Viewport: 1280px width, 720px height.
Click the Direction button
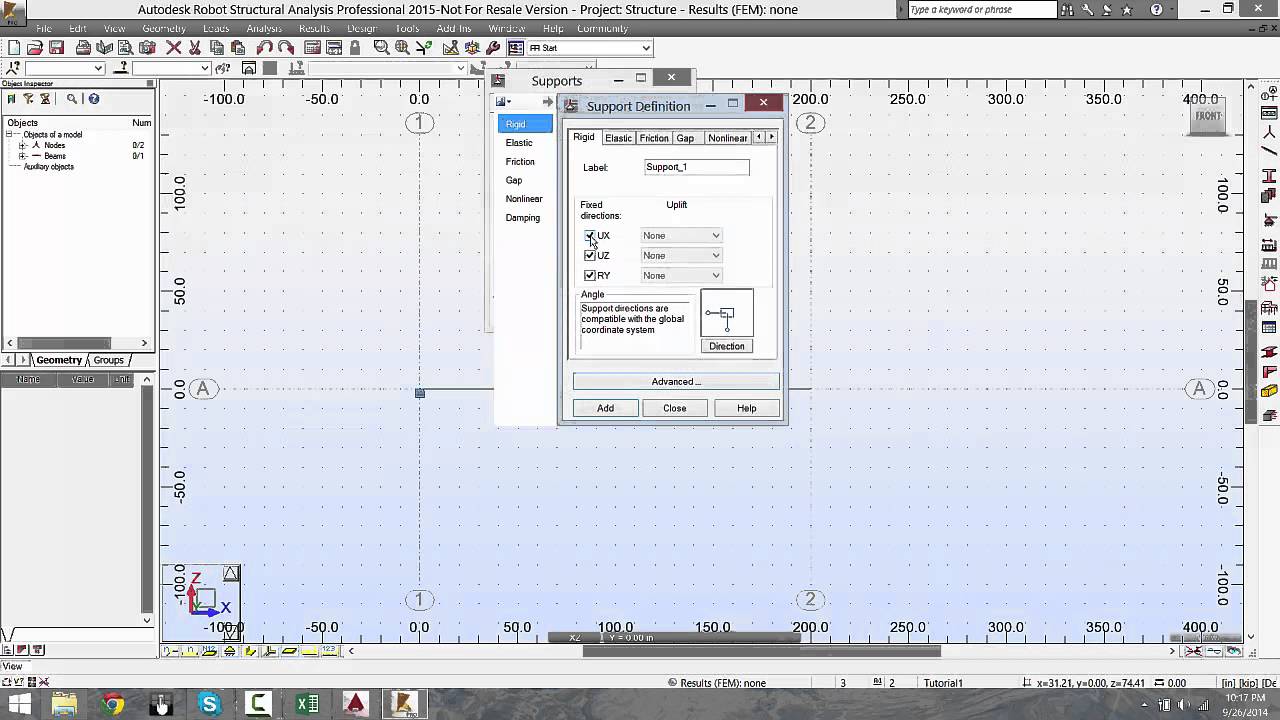pos(727,346)
